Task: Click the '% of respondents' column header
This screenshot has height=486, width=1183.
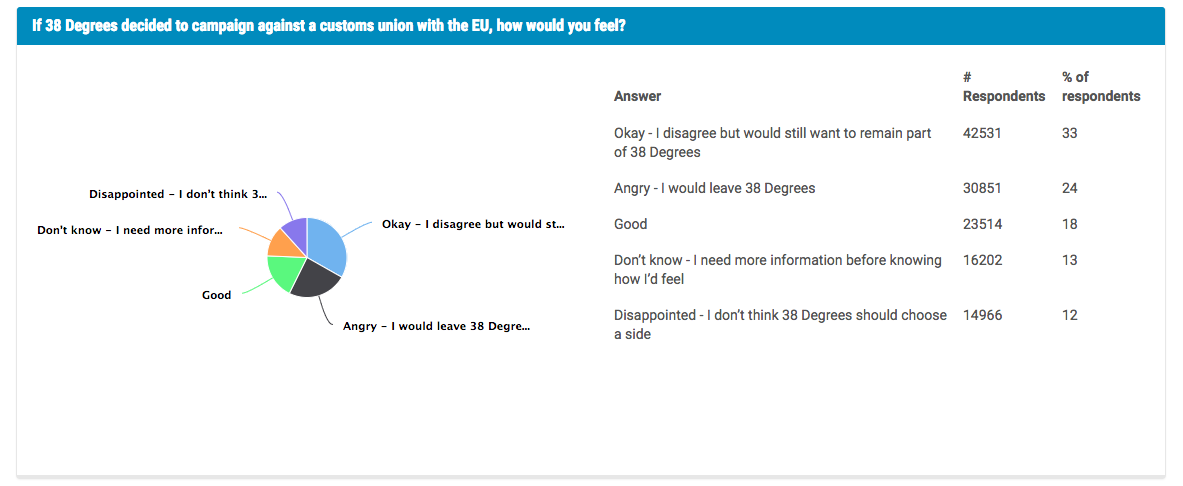Action: 1100,87
